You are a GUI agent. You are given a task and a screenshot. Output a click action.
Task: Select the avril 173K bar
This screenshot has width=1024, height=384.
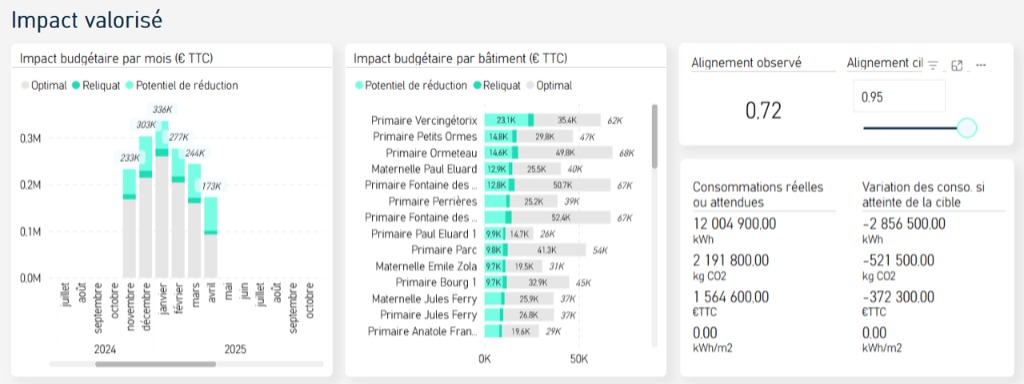210,238
